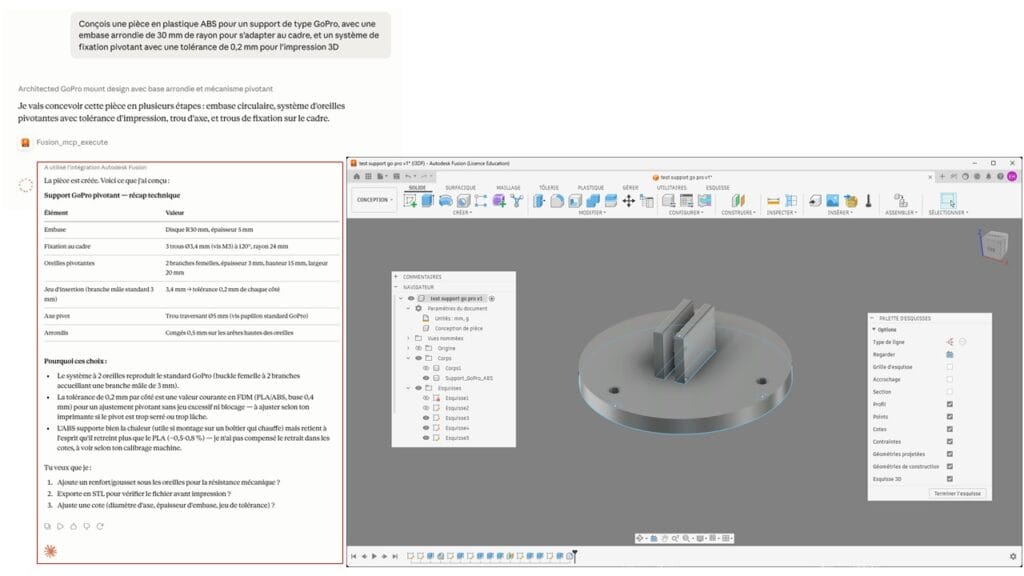1024x576 pixels.
Task: Open the timeline settings gear icon
Action: click(1013, 556)
